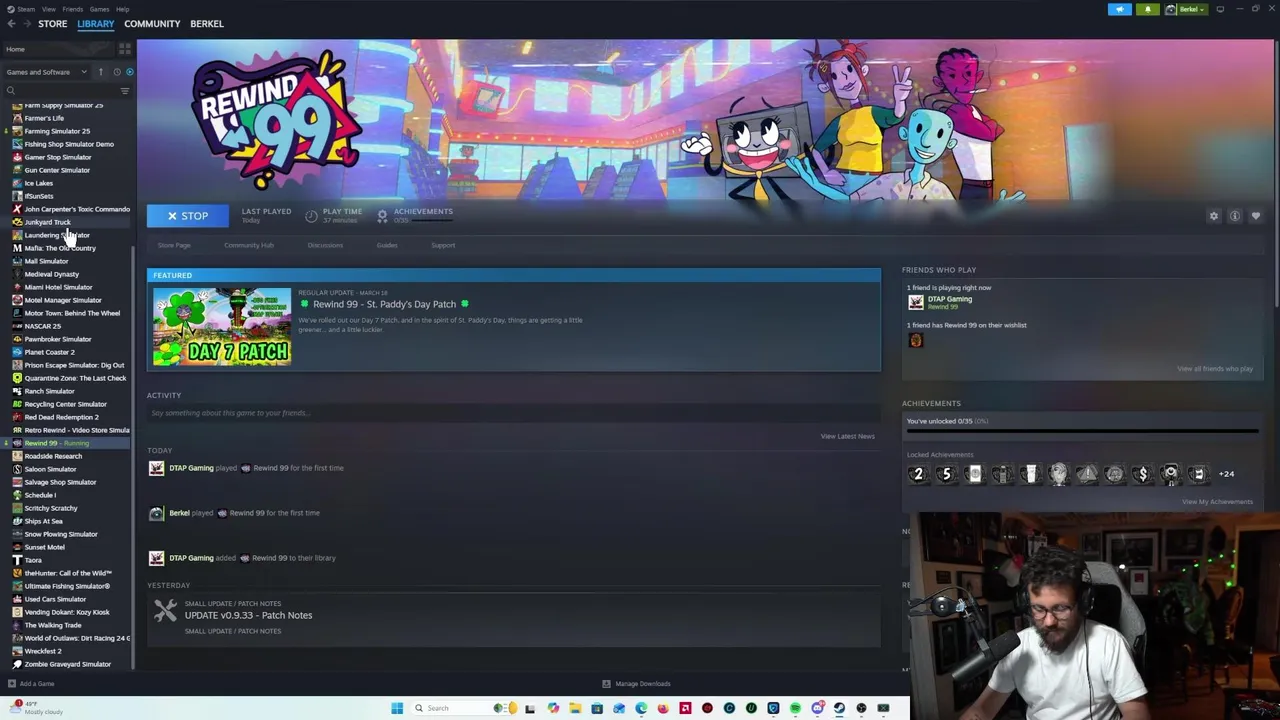Open View all friends who play link

point(1215,369)
